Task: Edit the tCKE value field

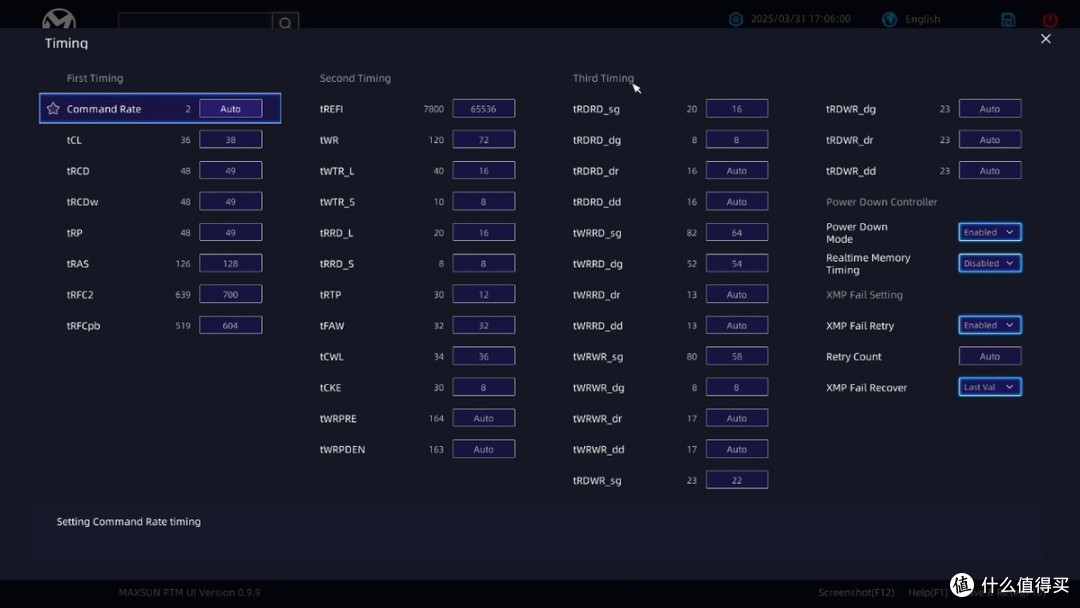Action: tap(484, 388)
